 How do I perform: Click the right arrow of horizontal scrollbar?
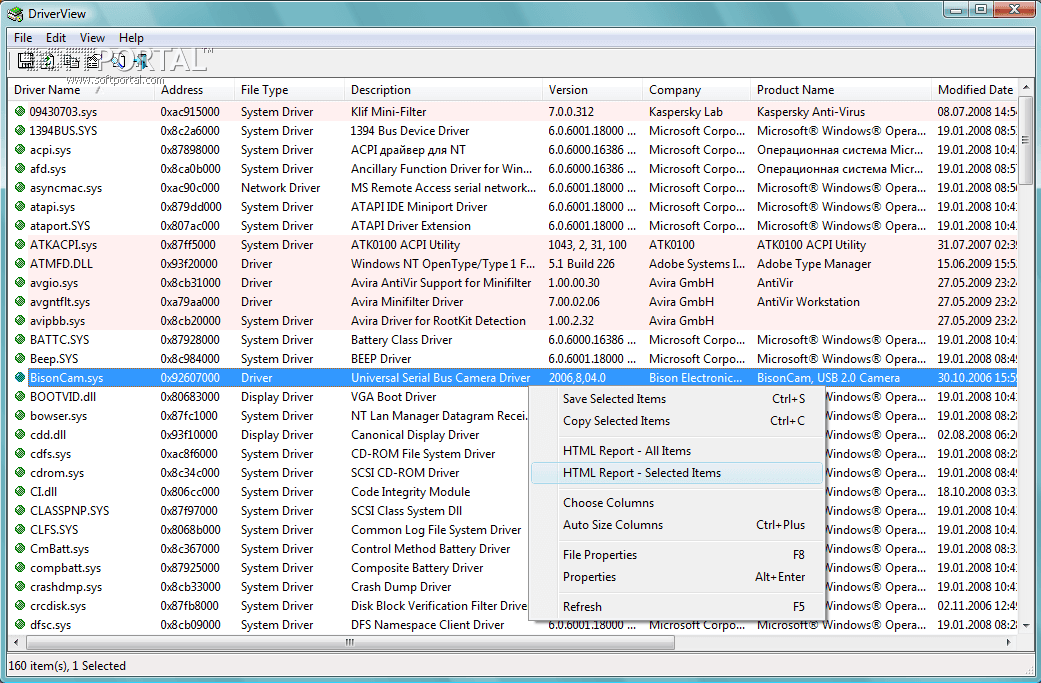[x=1010, y=643]
